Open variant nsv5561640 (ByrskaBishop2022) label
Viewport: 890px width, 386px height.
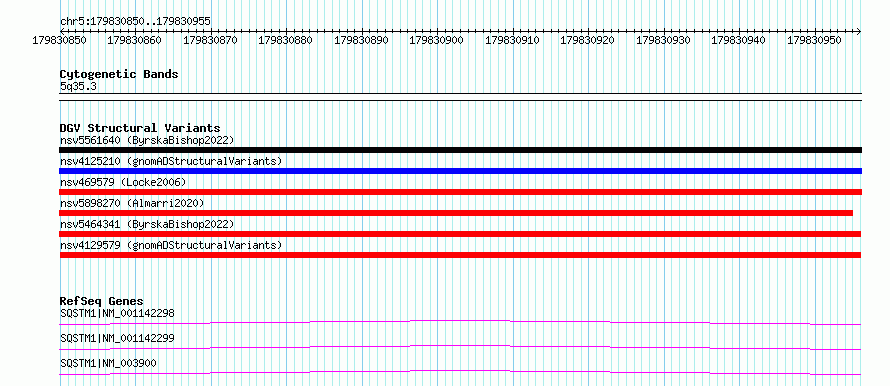coord(147,140)
